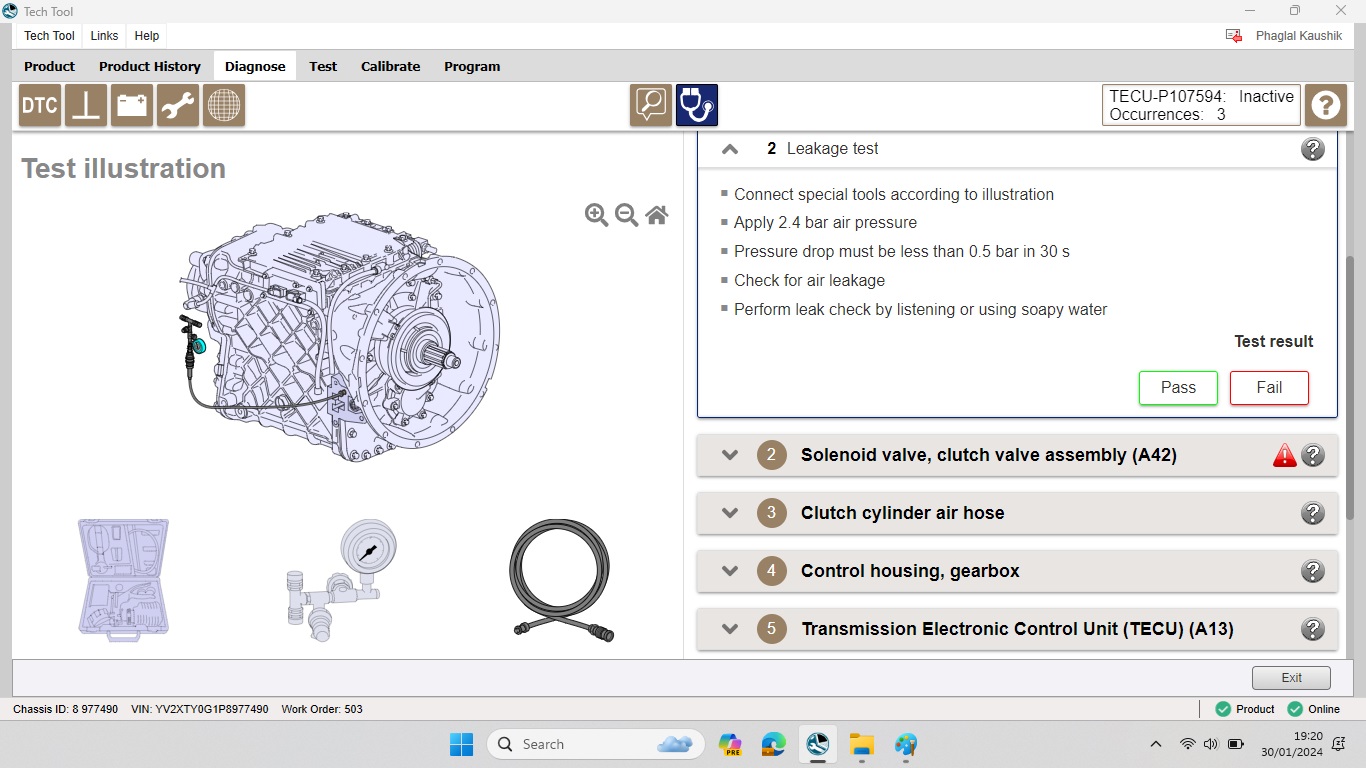Open the battery diagnostics icon
This screenshot has height=768, width=1366.
pos(132,105)
